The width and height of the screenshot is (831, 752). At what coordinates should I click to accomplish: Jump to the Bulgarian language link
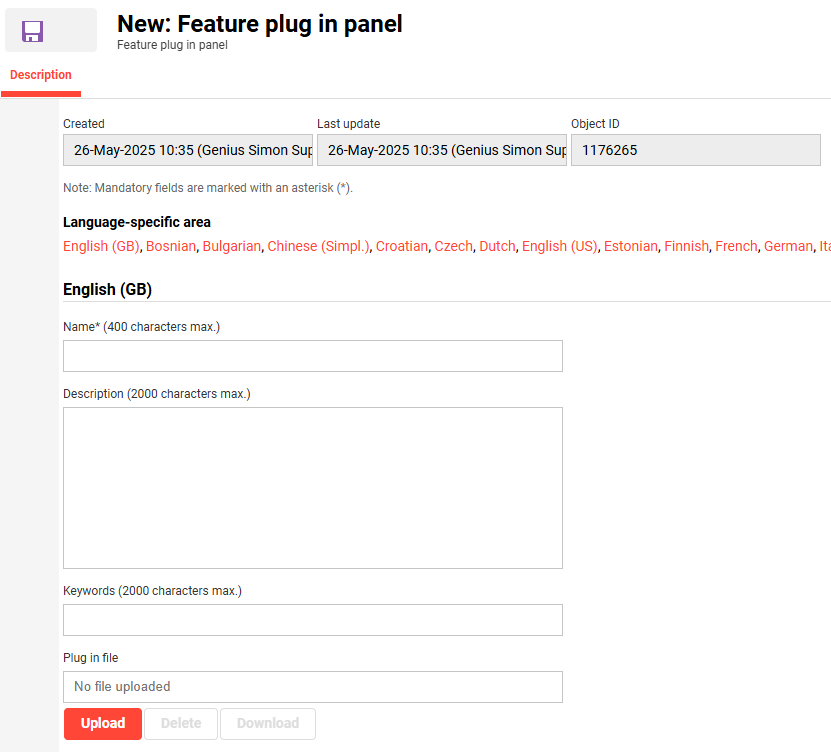pyautogui.click(x=232, y=246)
